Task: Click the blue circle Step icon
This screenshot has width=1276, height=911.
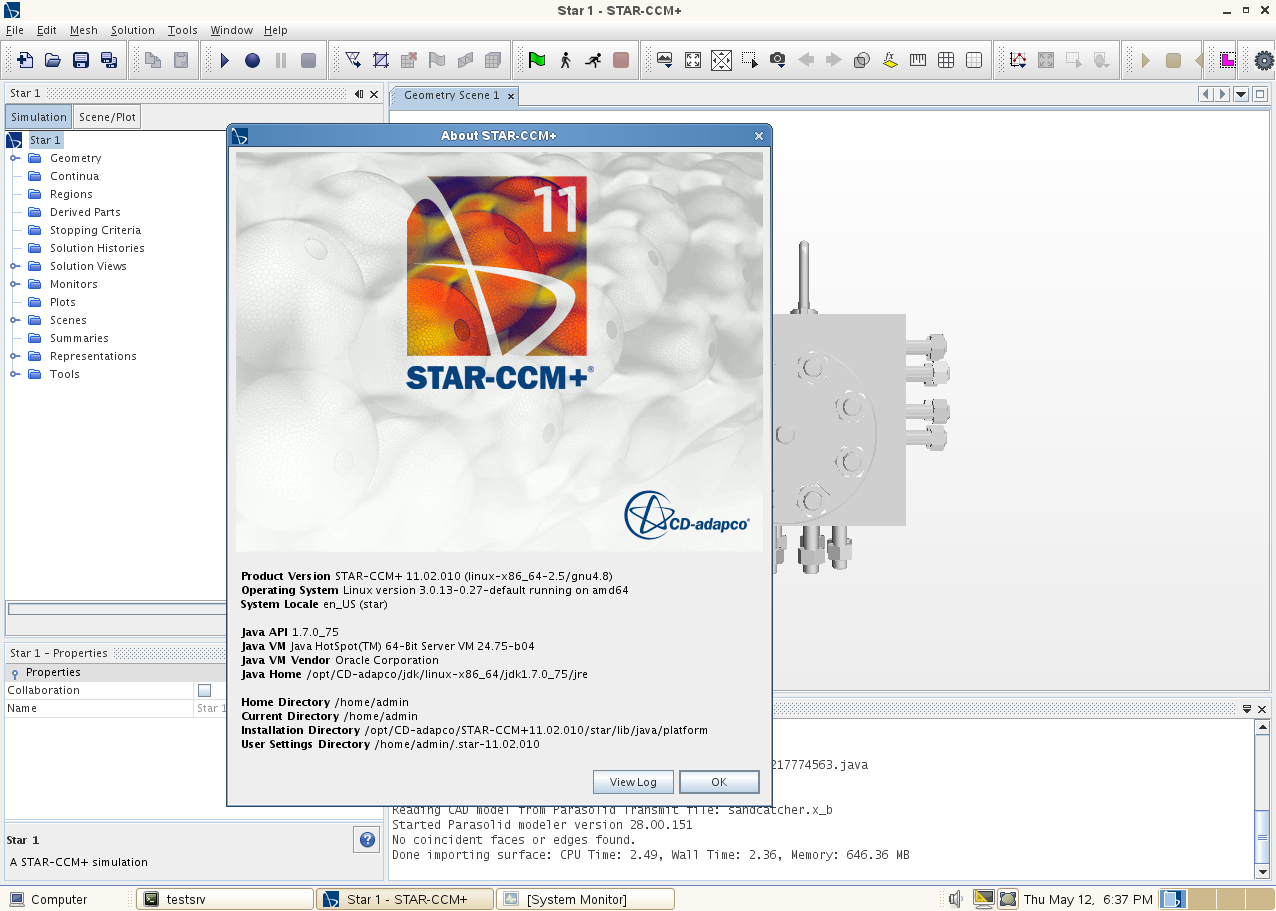Action: pyautogui.click(x=253, y=60)
